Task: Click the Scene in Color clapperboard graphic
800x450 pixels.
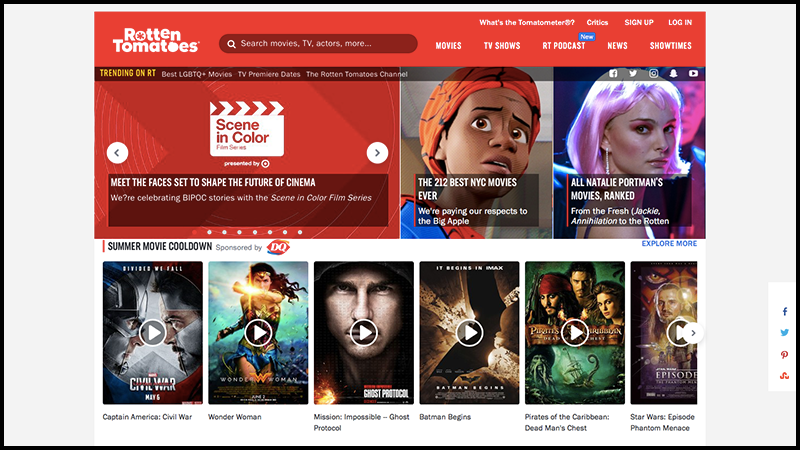Action: coord(247,129)
